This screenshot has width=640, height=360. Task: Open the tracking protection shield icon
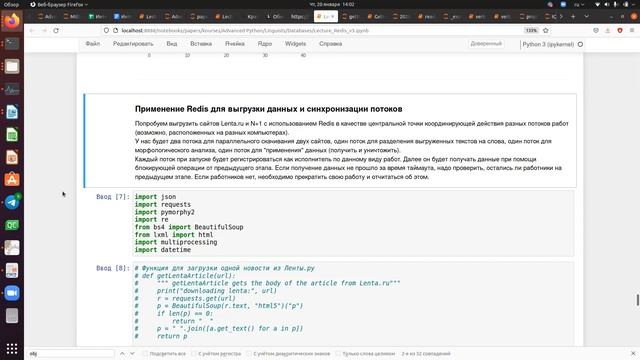pos(106,31)
